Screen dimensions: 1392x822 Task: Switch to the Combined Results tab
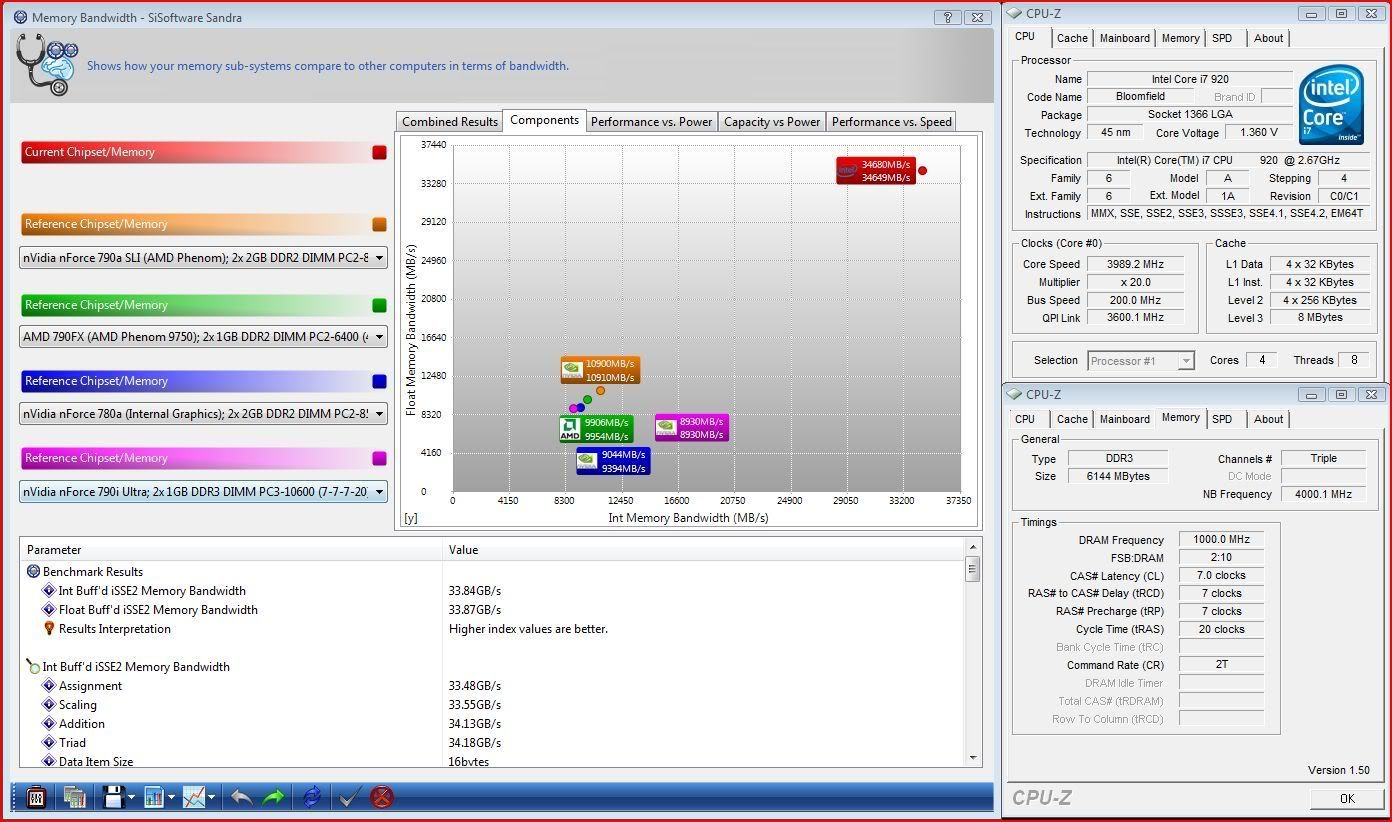tap(450, 121)
